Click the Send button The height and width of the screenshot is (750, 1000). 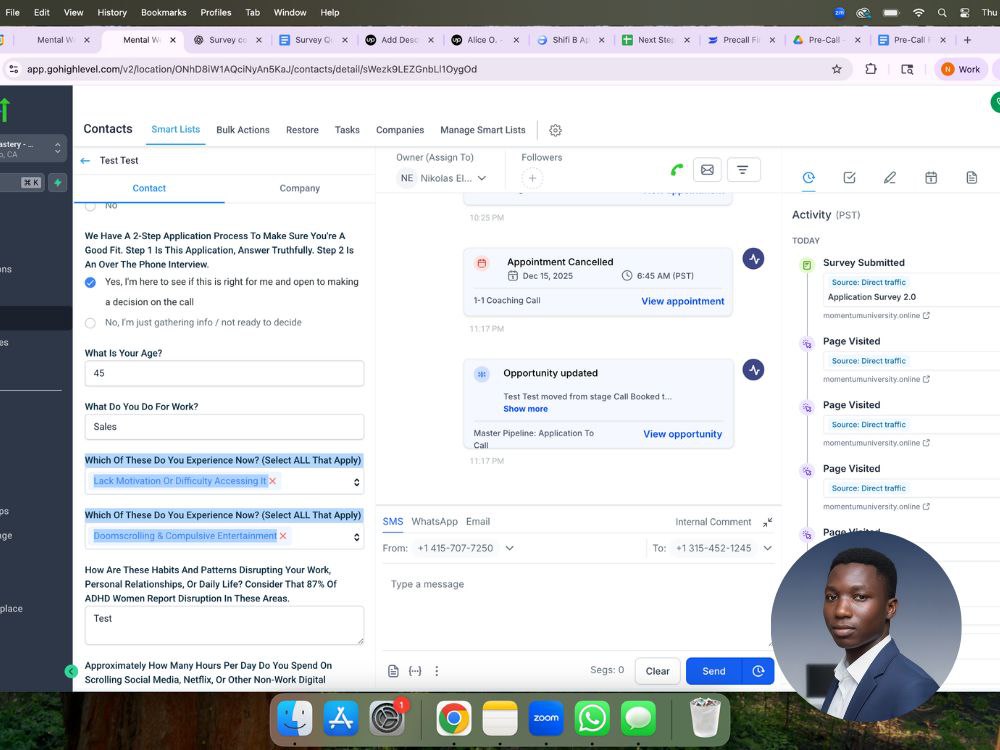pyautogui.click(x=714, y=671)
